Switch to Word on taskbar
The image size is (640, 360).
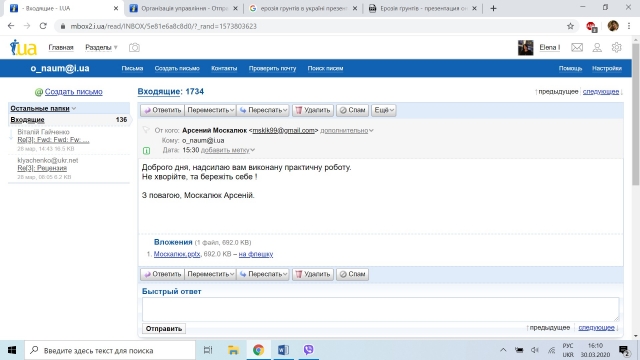pos(283,350)
